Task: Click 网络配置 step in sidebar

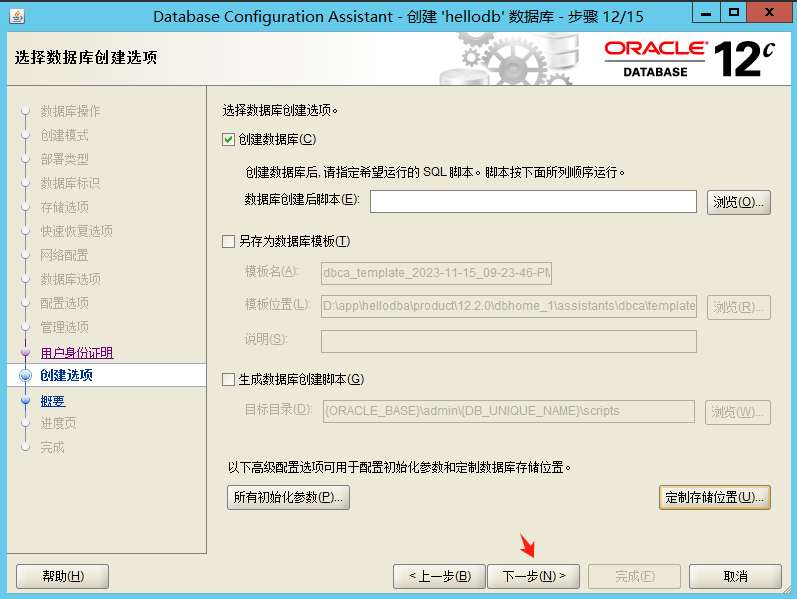Action: pos(64,255)
